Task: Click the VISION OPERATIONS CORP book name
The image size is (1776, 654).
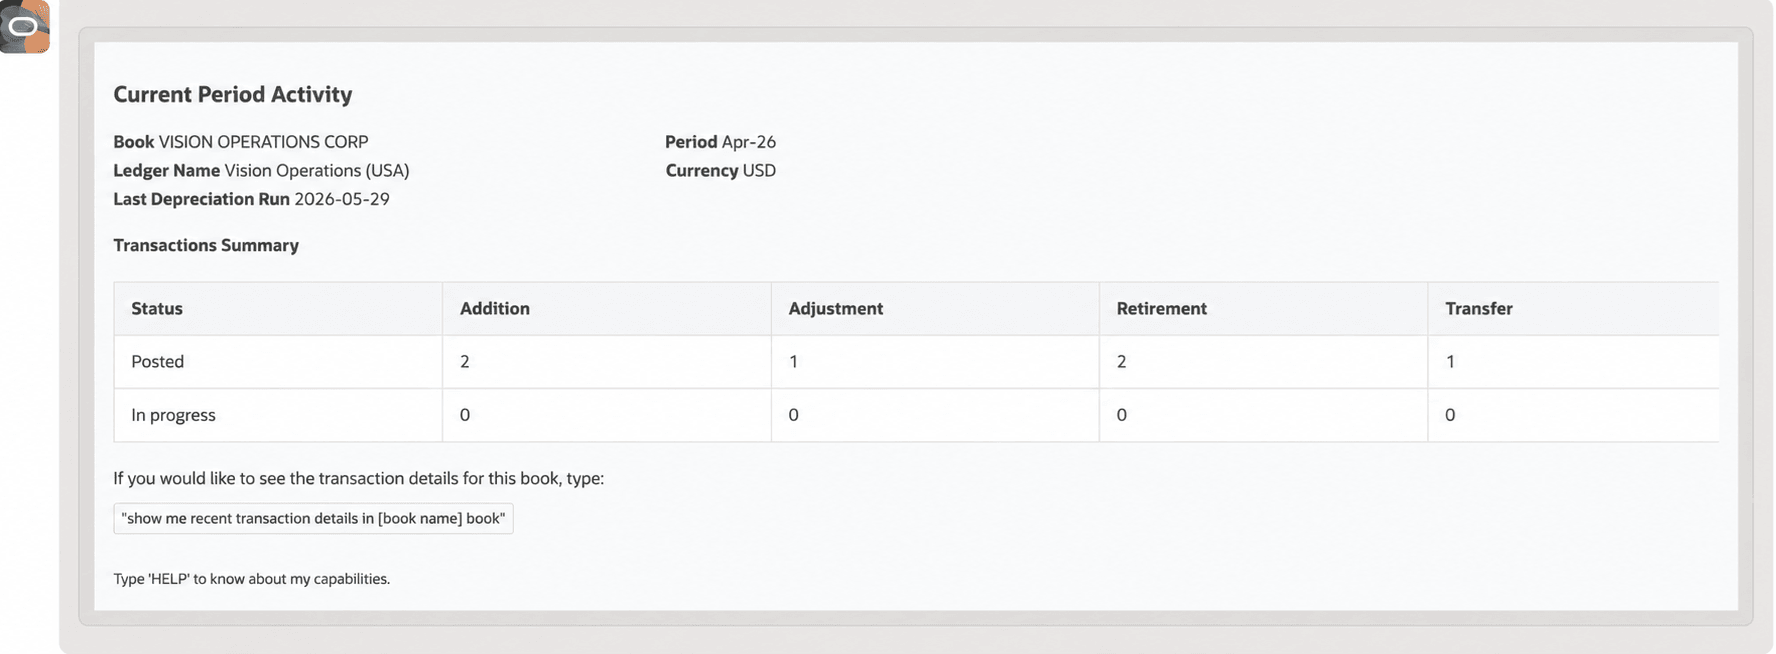Action: pyautogui.click(x=263, y=142)
